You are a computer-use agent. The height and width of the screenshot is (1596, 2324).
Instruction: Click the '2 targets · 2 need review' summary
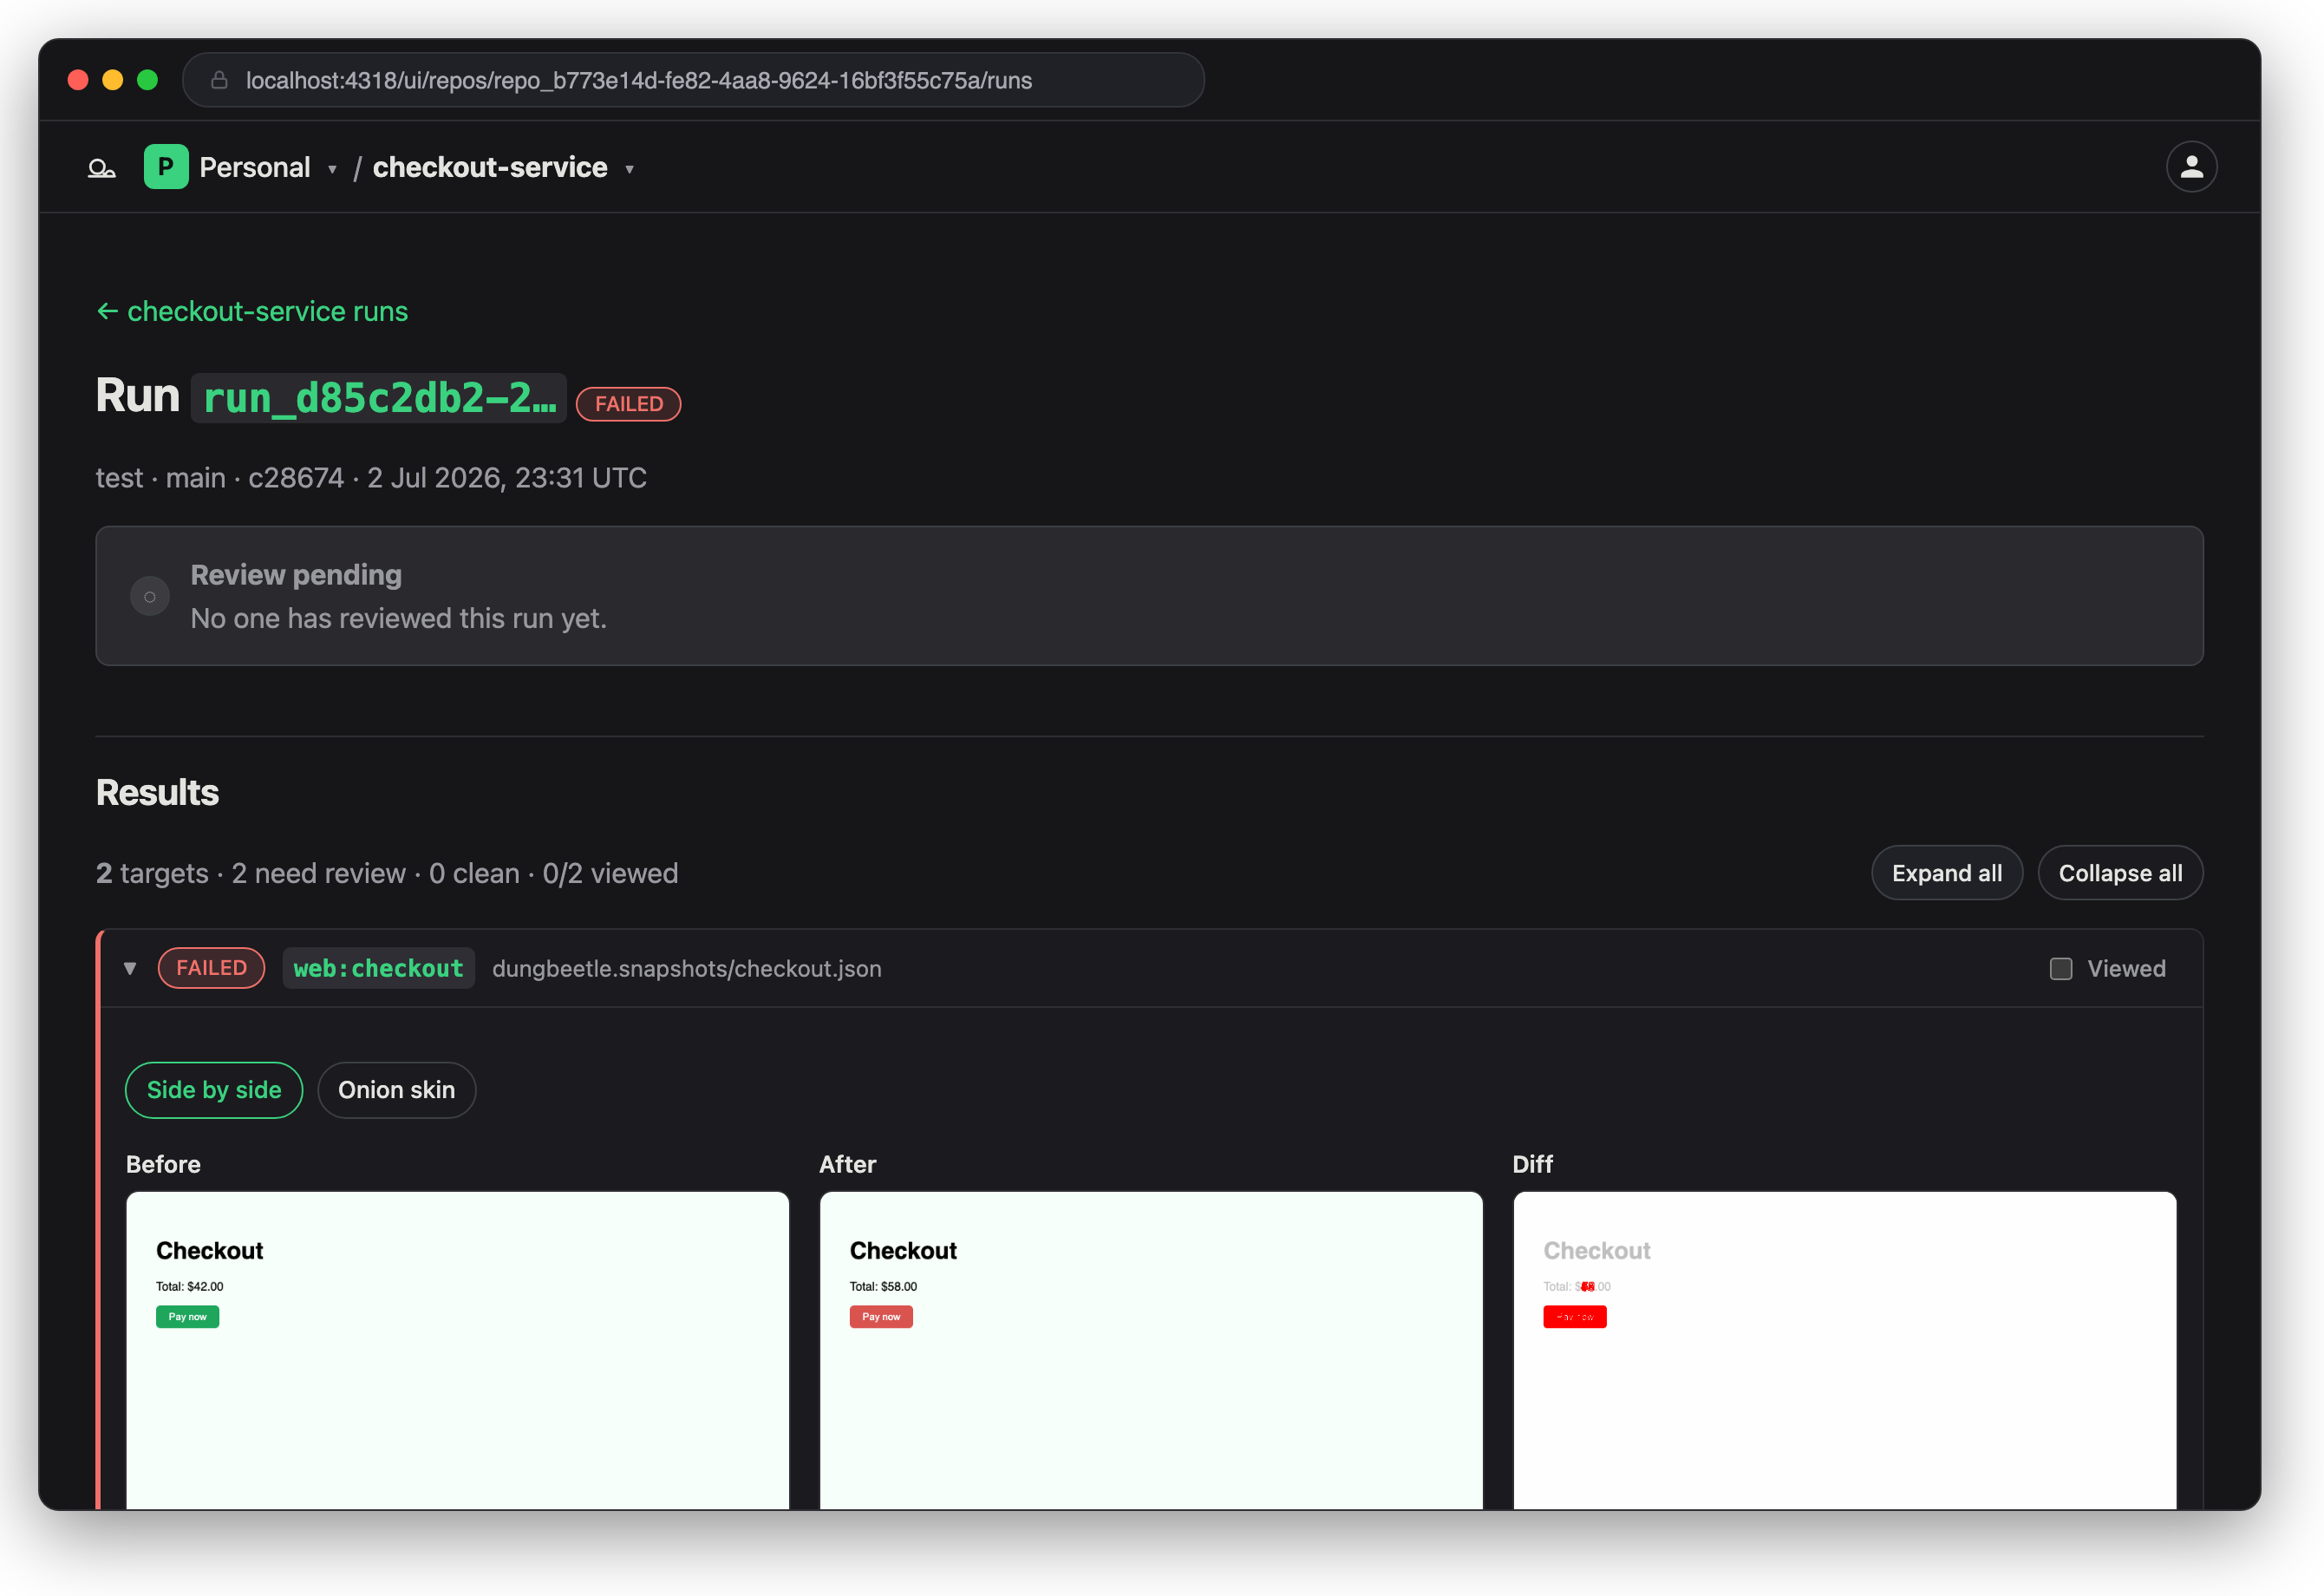click(x=387, y=874)
